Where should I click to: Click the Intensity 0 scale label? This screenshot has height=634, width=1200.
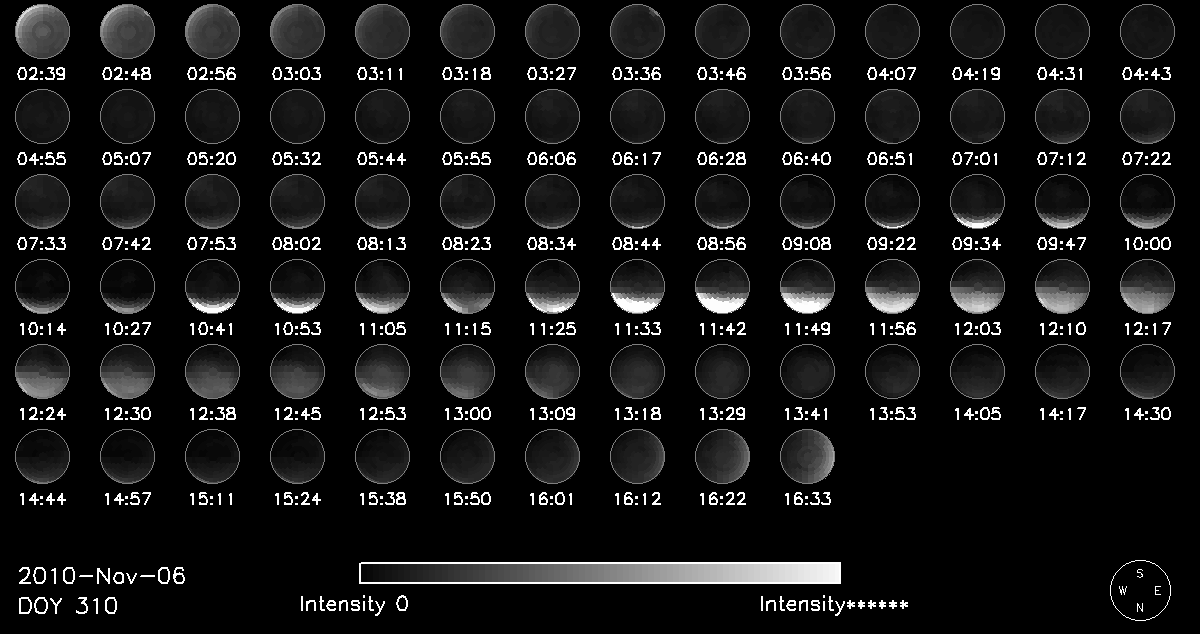point(354,604)
